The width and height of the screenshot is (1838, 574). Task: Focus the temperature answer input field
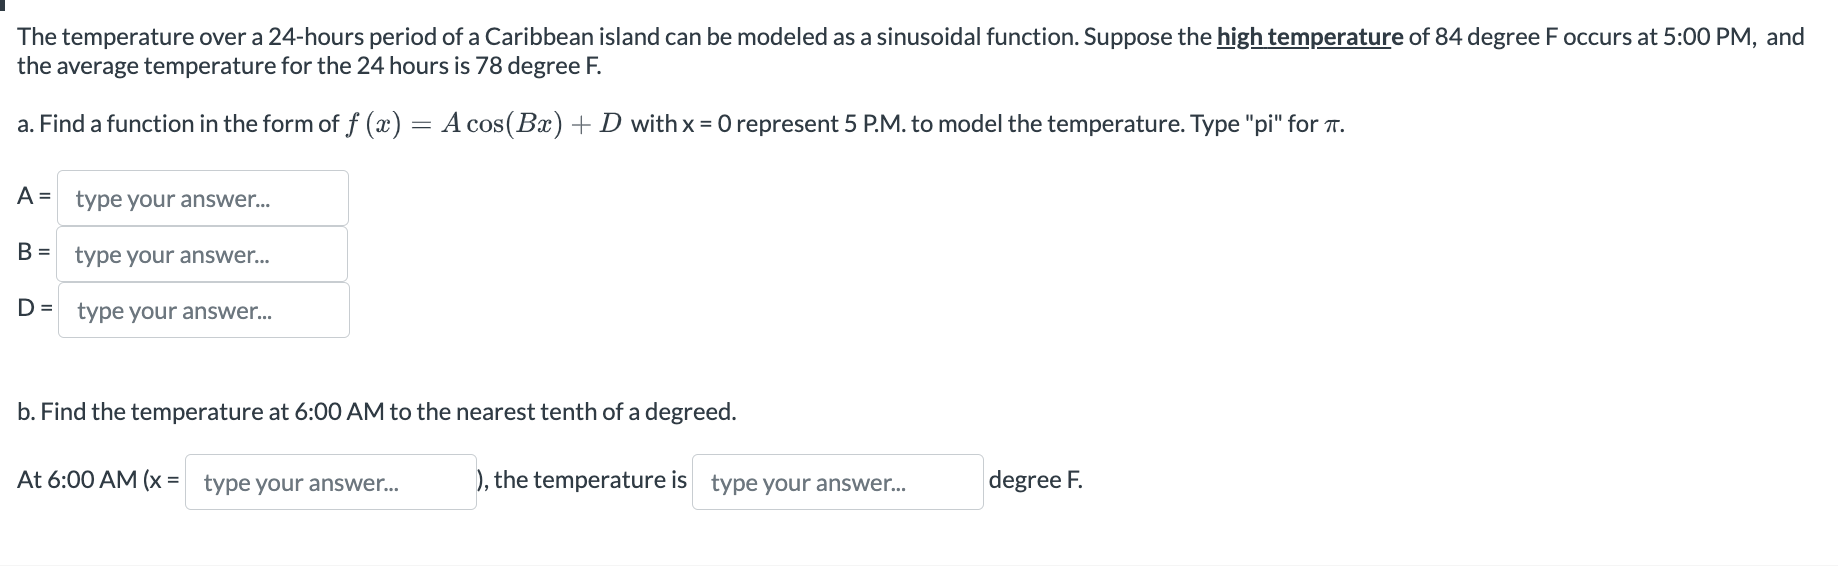[837, 482]
